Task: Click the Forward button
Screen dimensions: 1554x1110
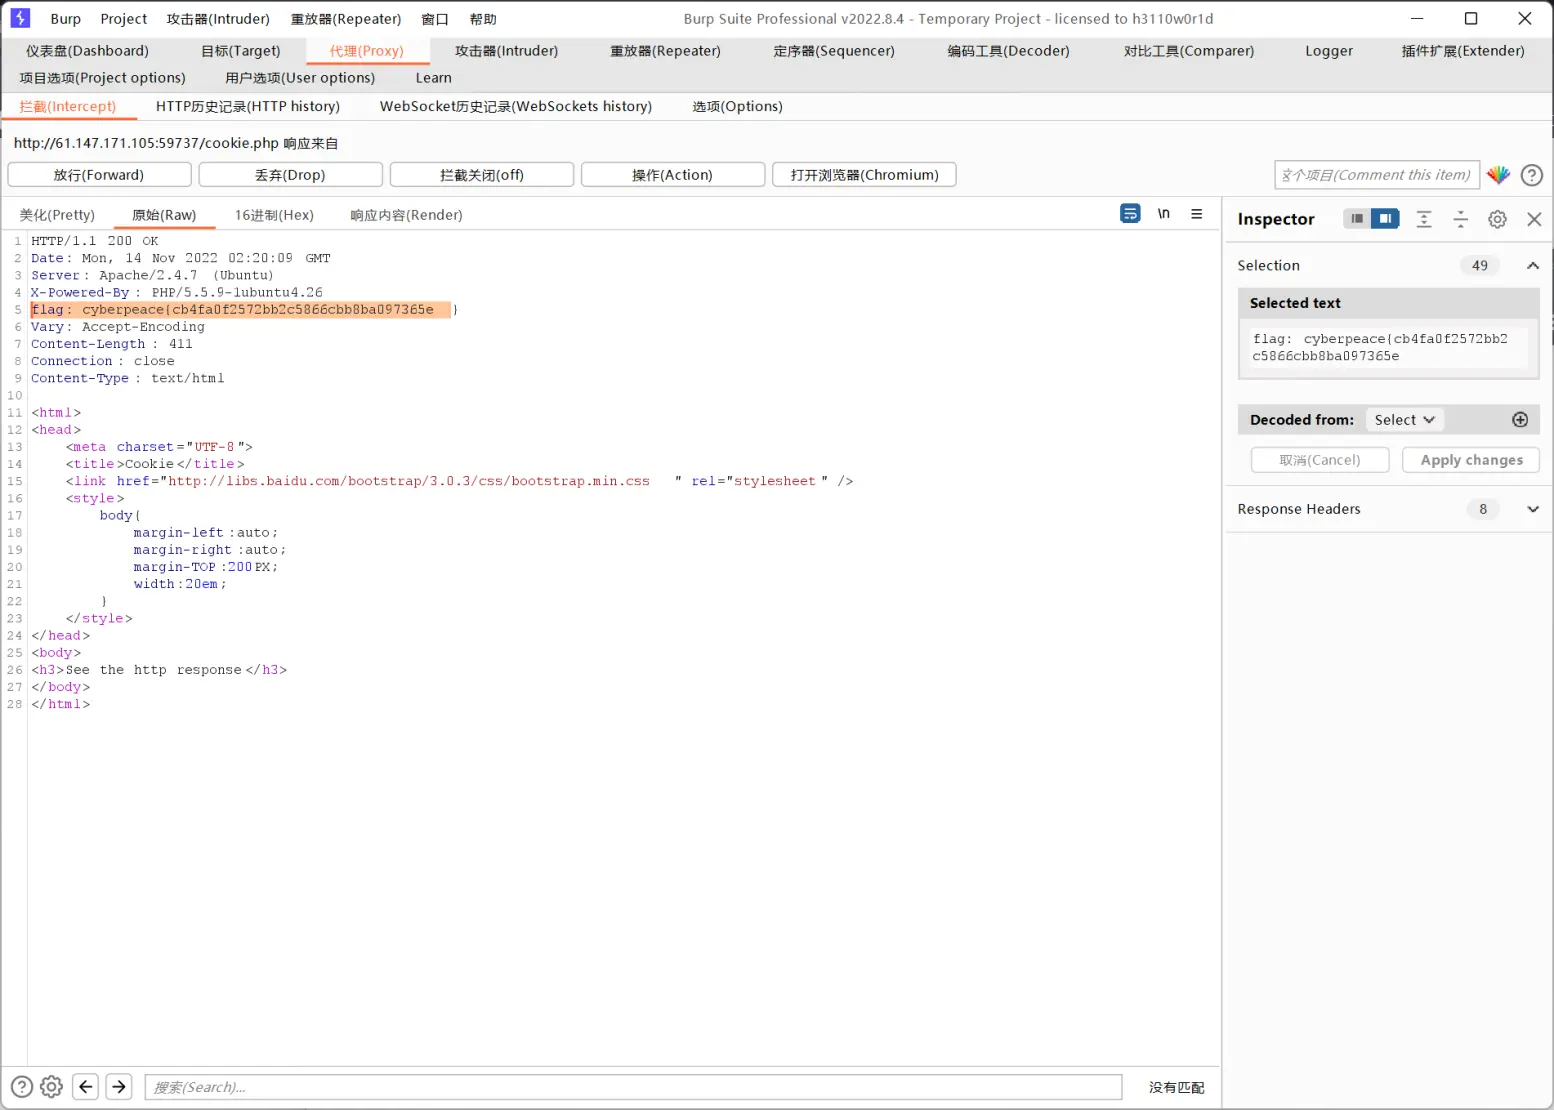Action: coord(99,175)
